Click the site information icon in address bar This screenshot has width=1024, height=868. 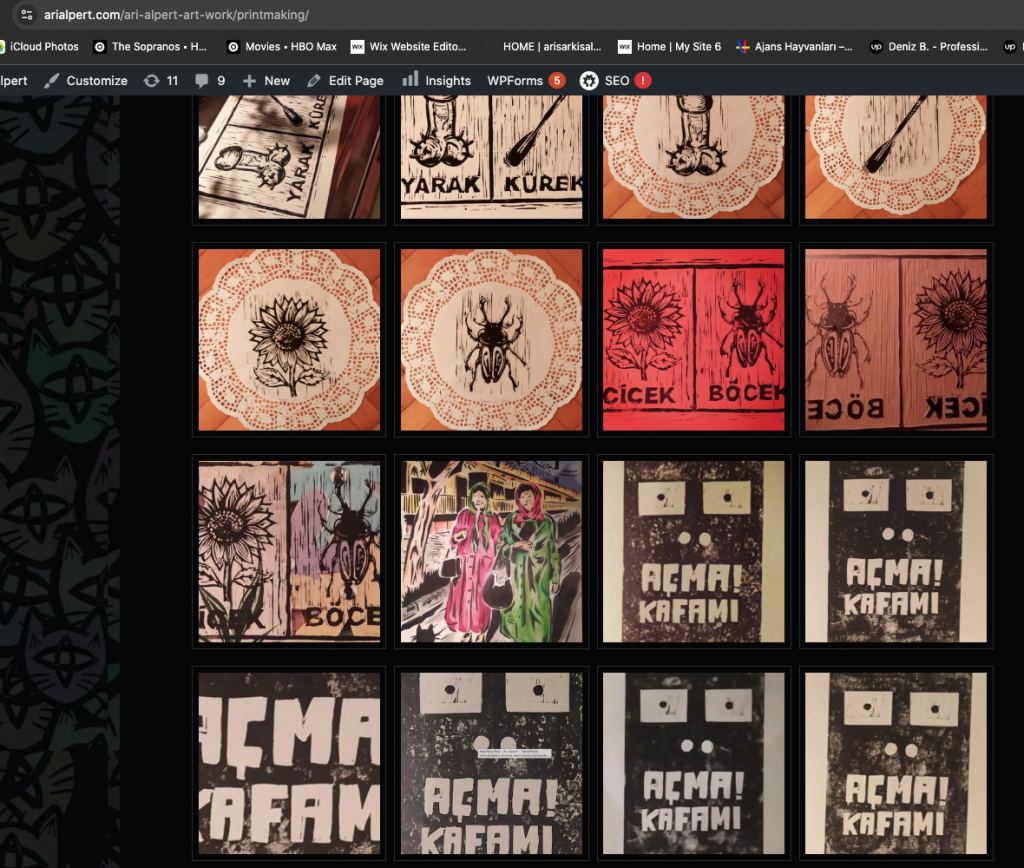28,15
